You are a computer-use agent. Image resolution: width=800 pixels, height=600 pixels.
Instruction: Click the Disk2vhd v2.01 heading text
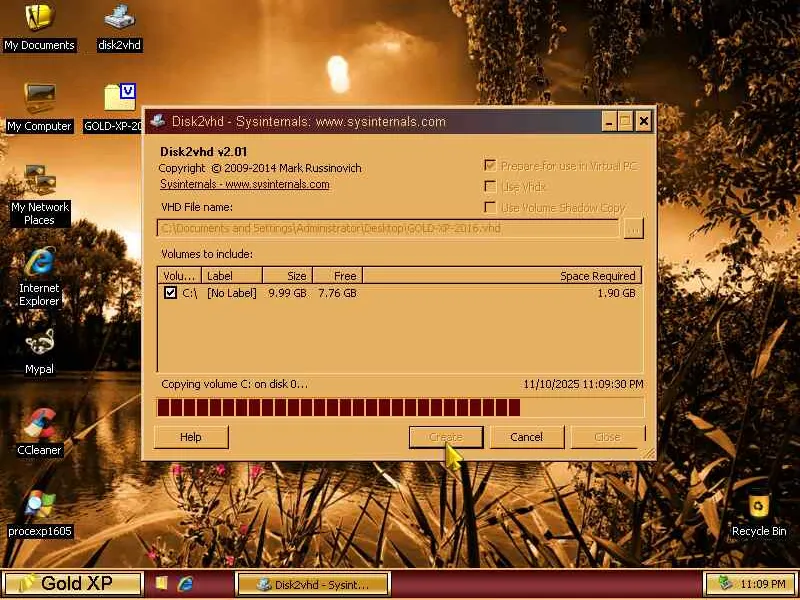point(204,152)
